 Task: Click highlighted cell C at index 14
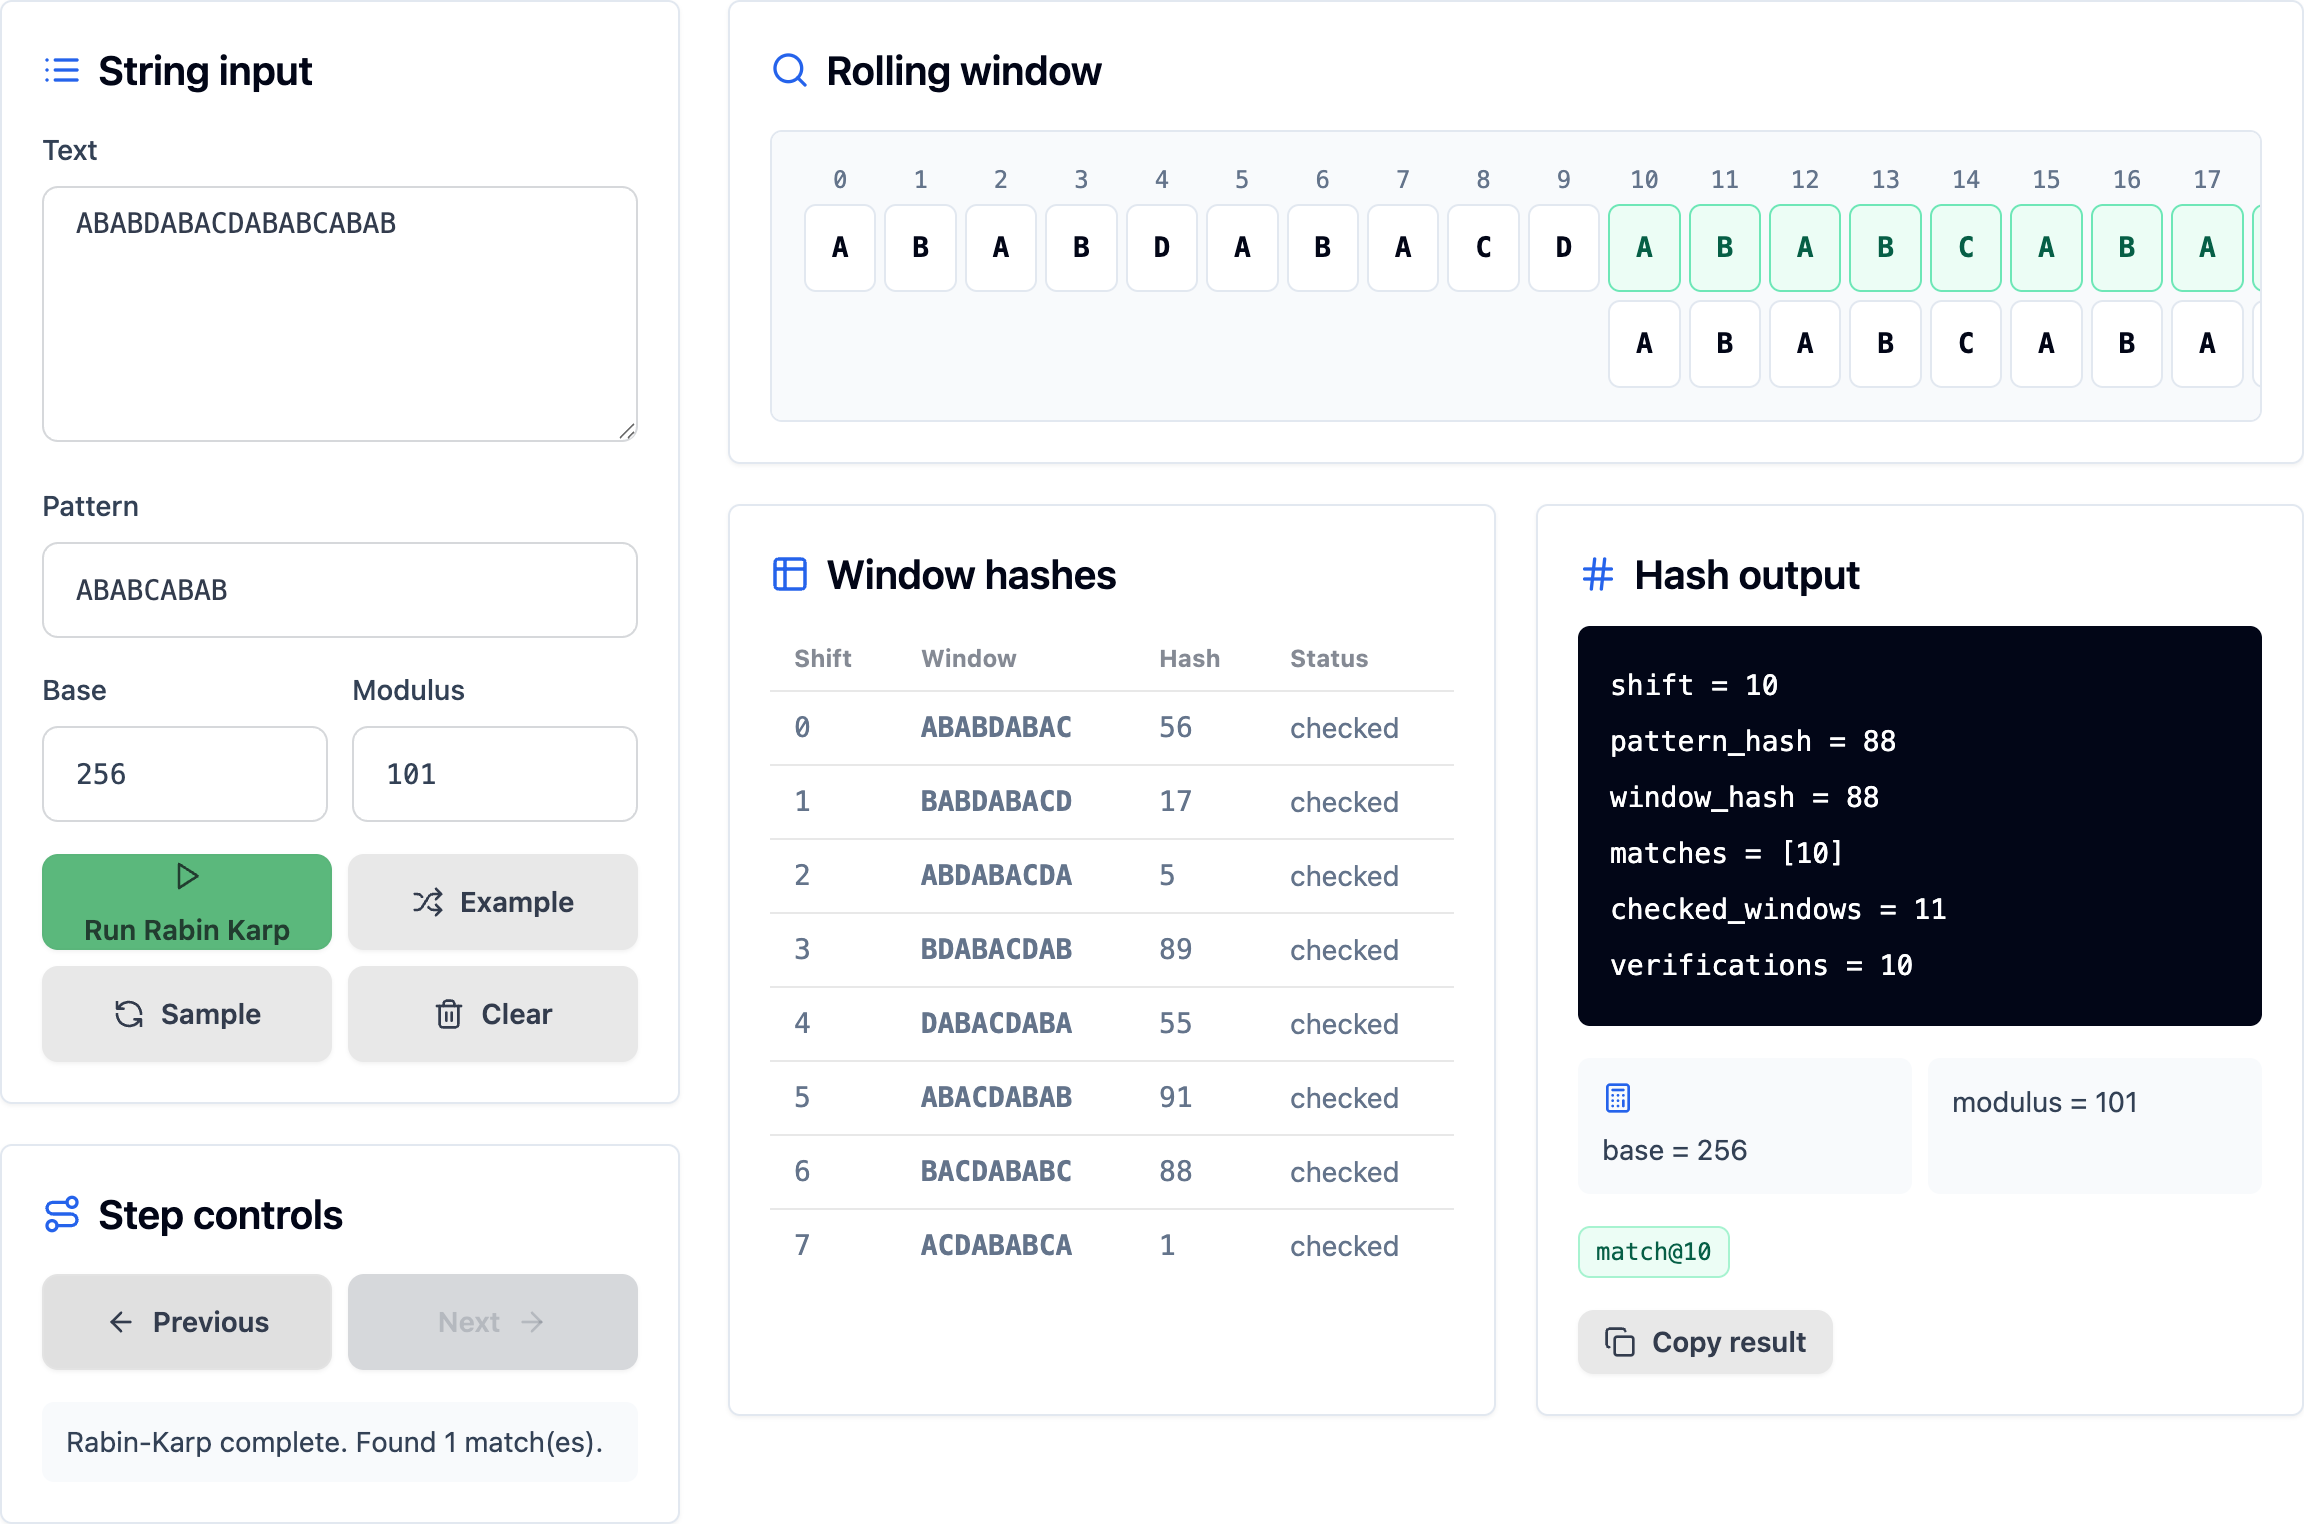[x=1966, y=248]
